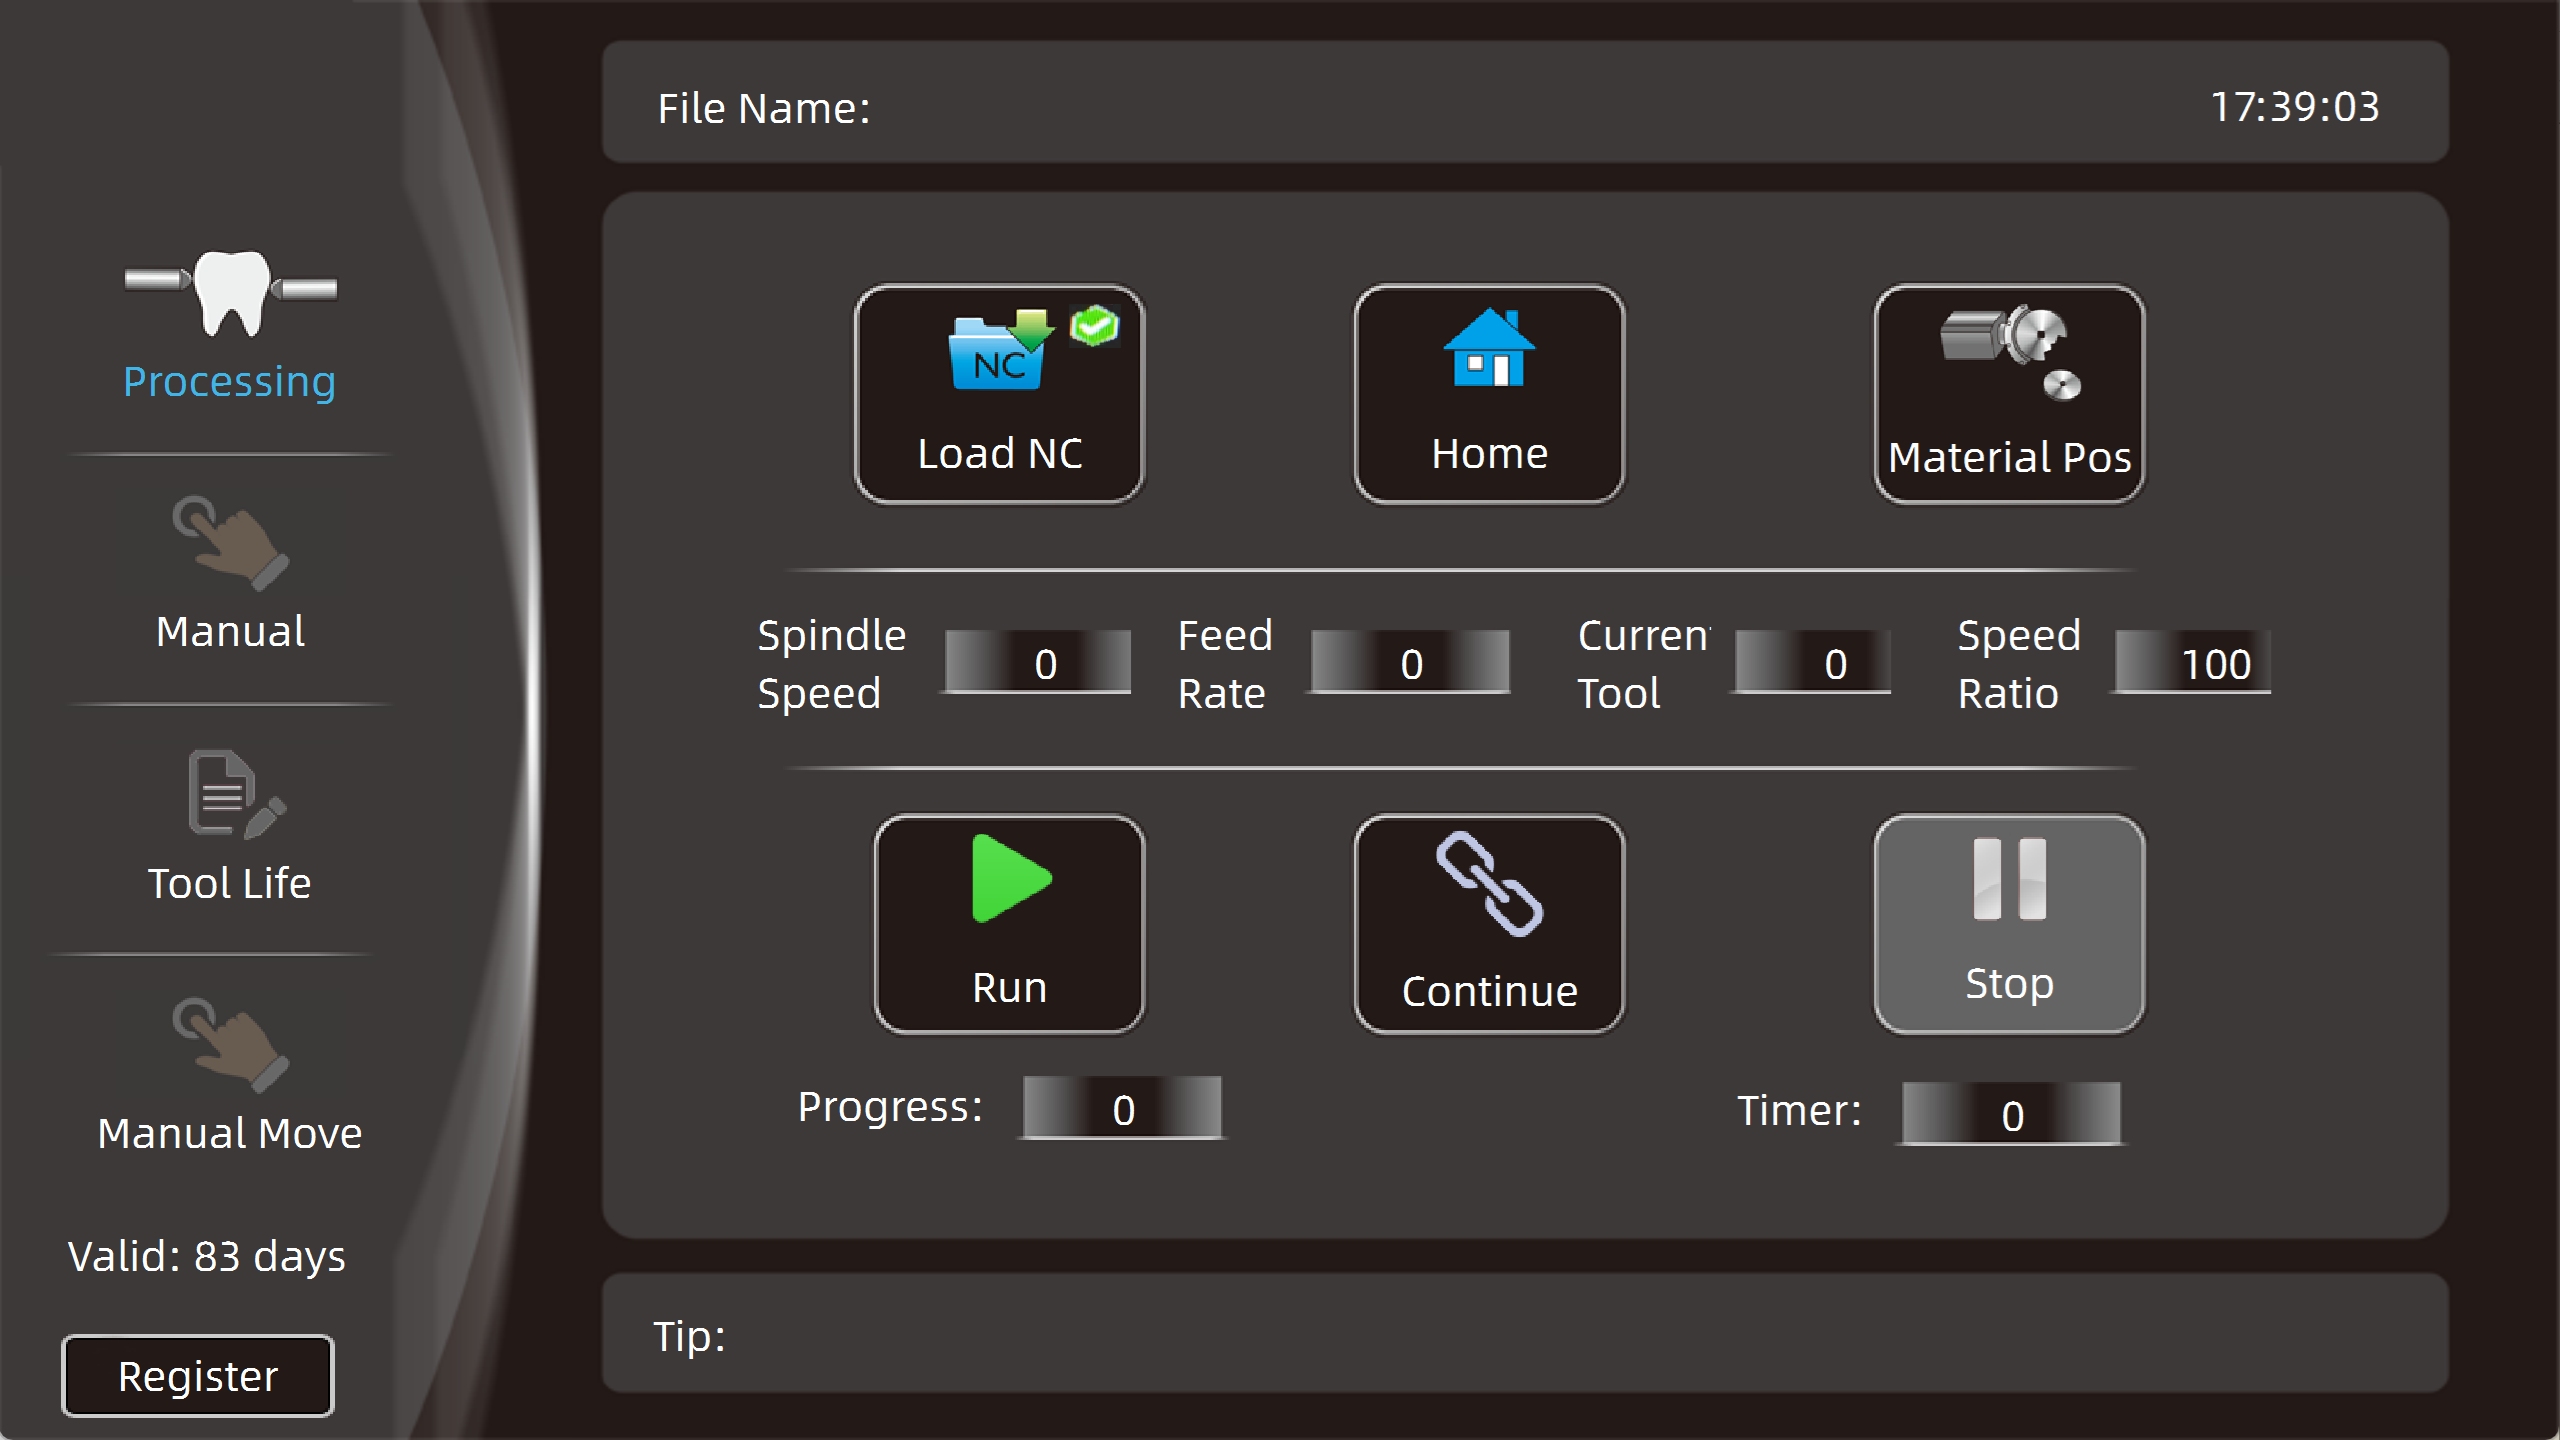The image size is (2560, 1440).
Task: Pause the job with the Stop button
Action: (x=2009, y=924)
